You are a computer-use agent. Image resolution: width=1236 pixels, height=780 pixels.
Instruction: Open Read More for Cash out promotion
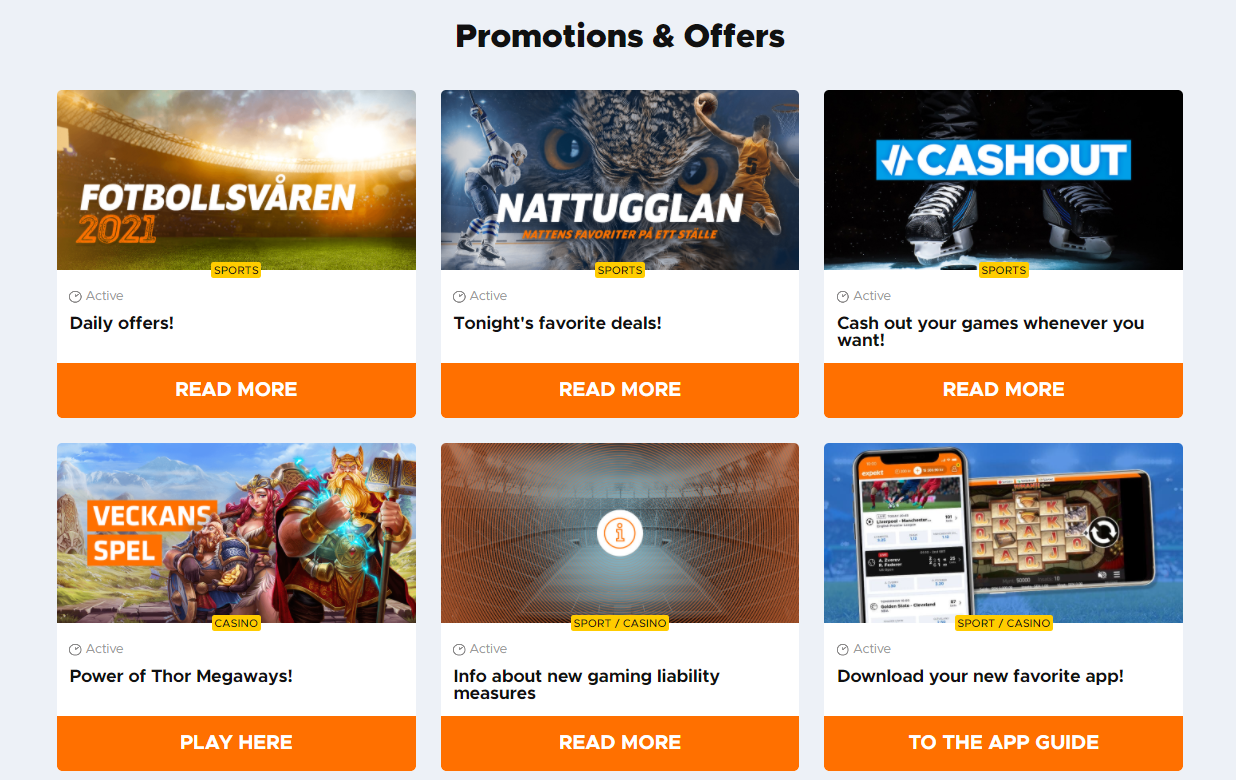pos(1003,390)
